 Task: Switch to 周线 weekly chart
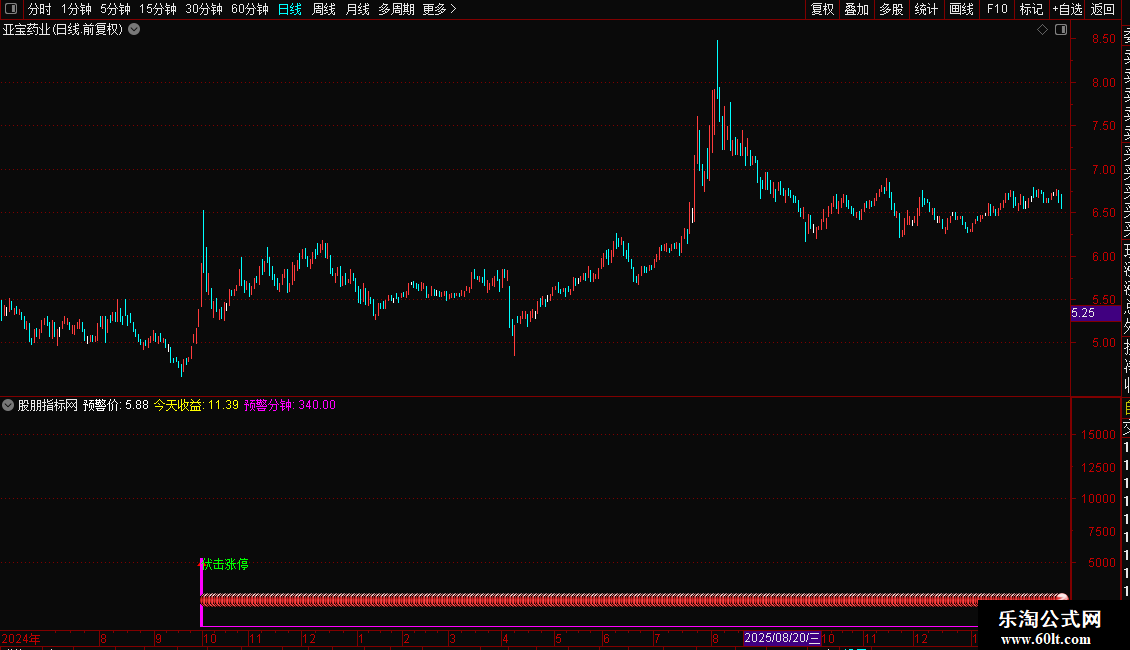(x=324, y=9)
